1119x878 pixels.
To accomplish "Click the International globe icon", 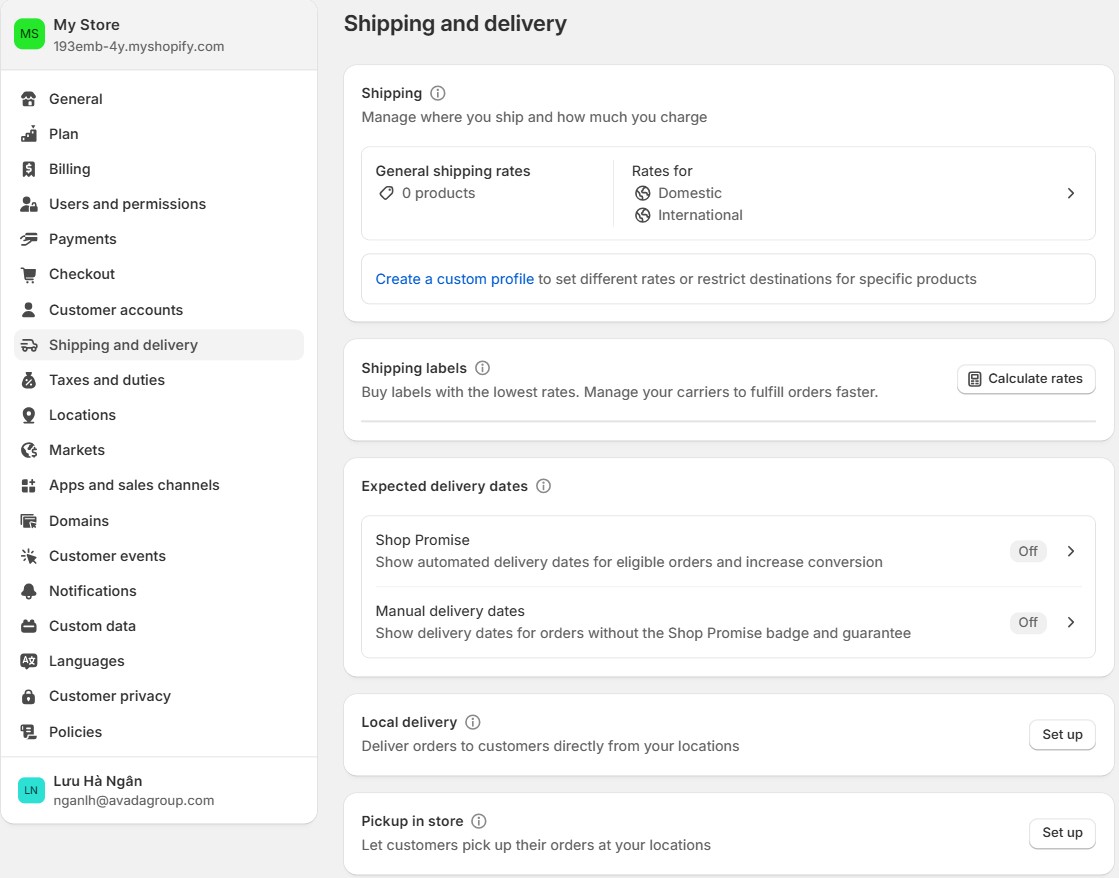I will (x=643, y=216).
